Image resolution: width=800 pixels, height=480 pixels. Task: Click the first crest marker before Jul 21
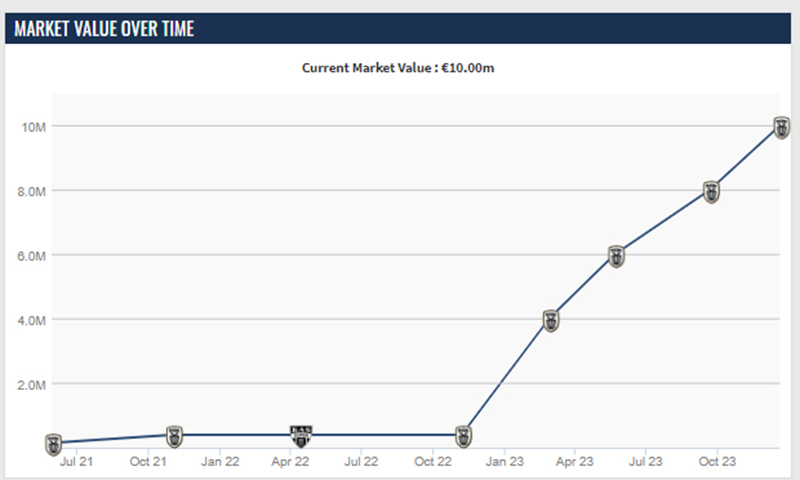point(54,443)
